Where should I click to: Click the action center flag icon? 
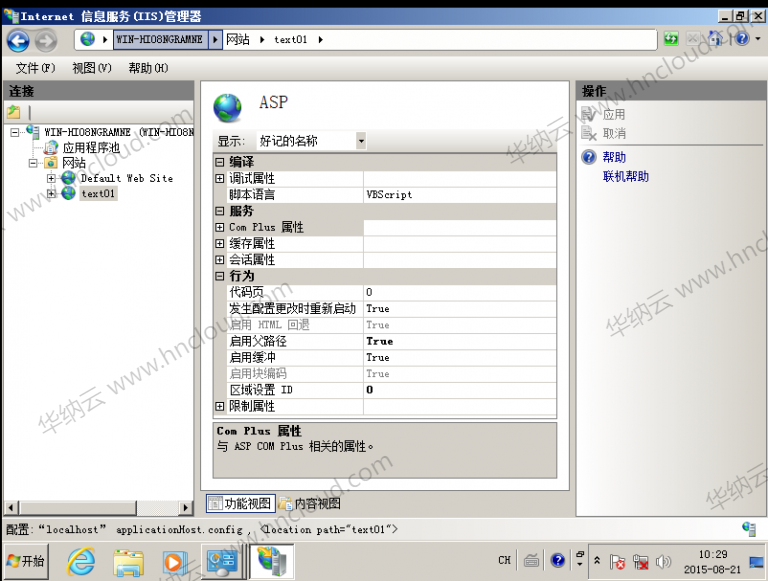[617, 562]
